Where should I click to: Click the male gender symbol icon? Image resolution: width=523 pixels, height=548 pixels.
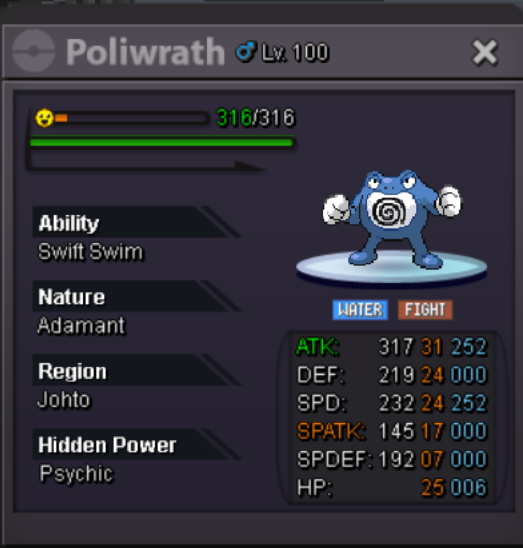pyautogui.click(x=245, y=52)
